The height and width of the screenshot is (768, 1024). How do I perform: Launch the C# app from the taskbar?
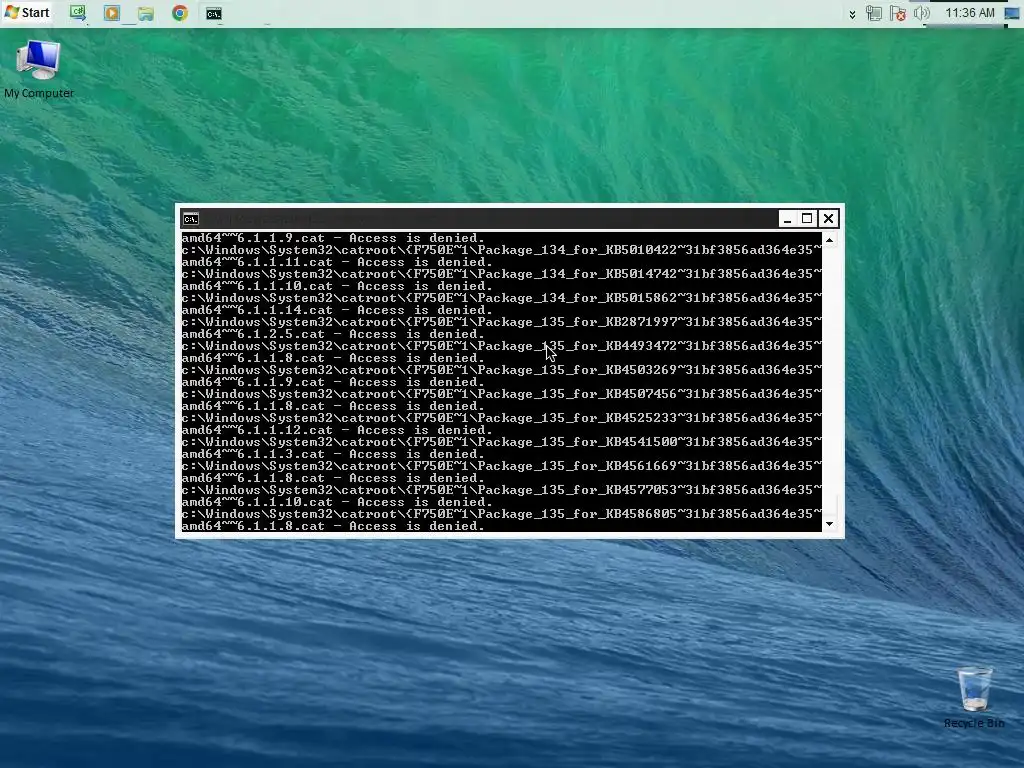click(x=78, y=13)
